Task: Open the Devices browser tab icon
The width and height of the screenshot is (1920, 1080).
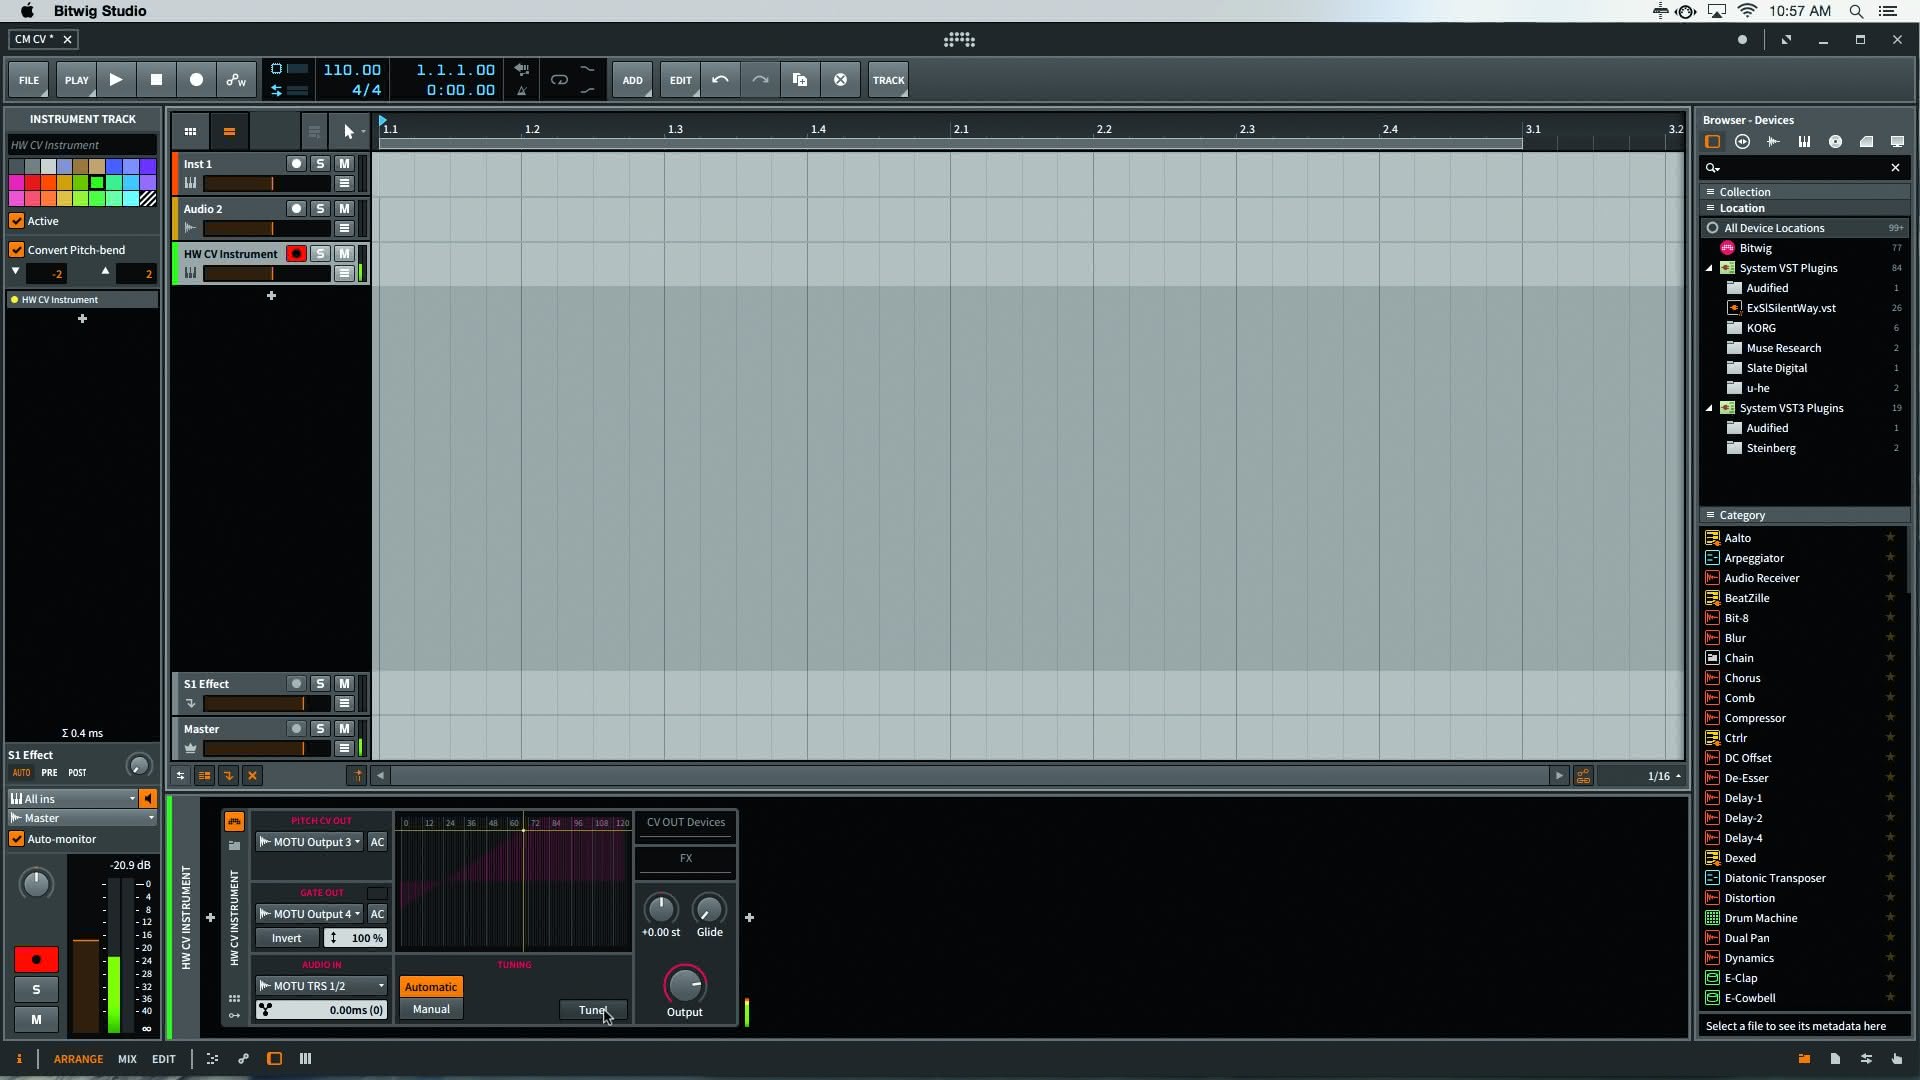Action: click(x=1712, y=142)
